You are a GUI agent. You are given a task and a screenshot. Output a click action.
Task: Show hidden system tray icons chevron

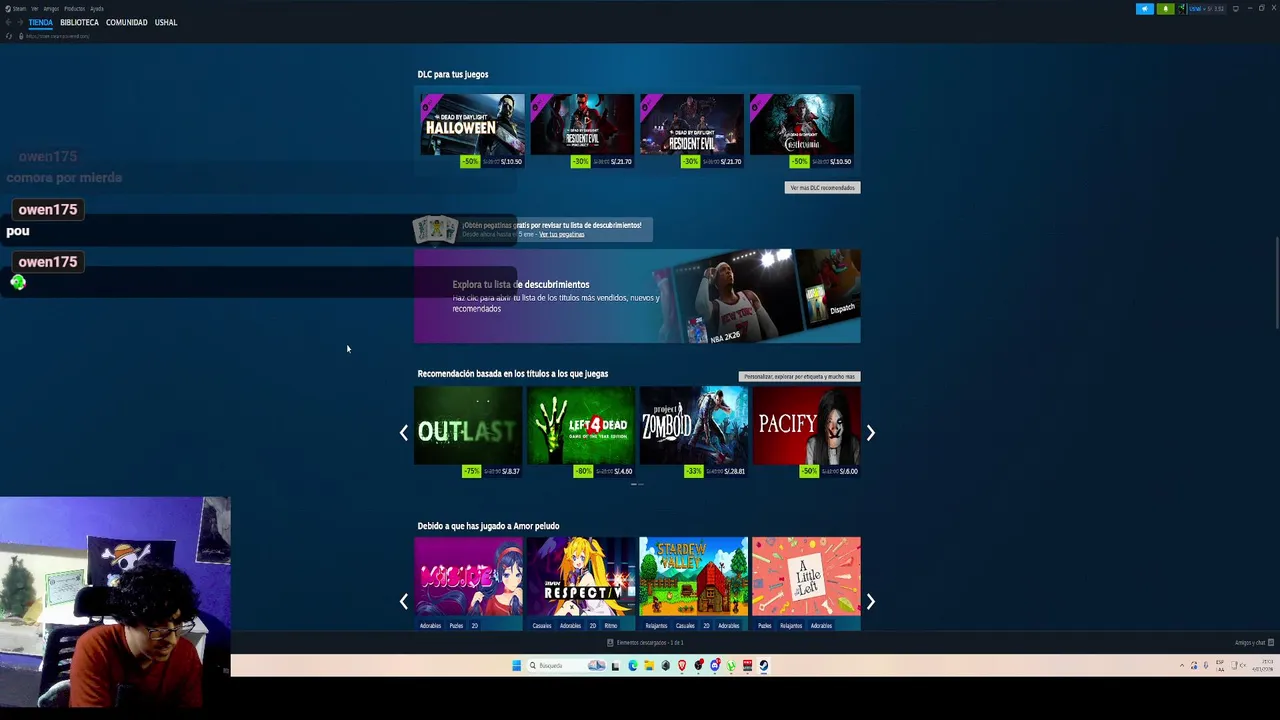1182,665
